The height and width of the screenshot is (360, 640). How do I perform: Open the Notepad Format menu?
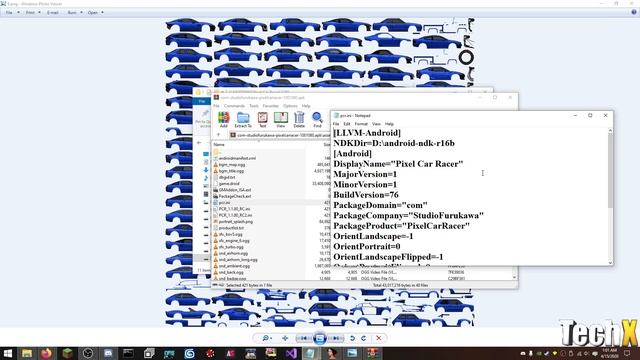tap(361, 124)
